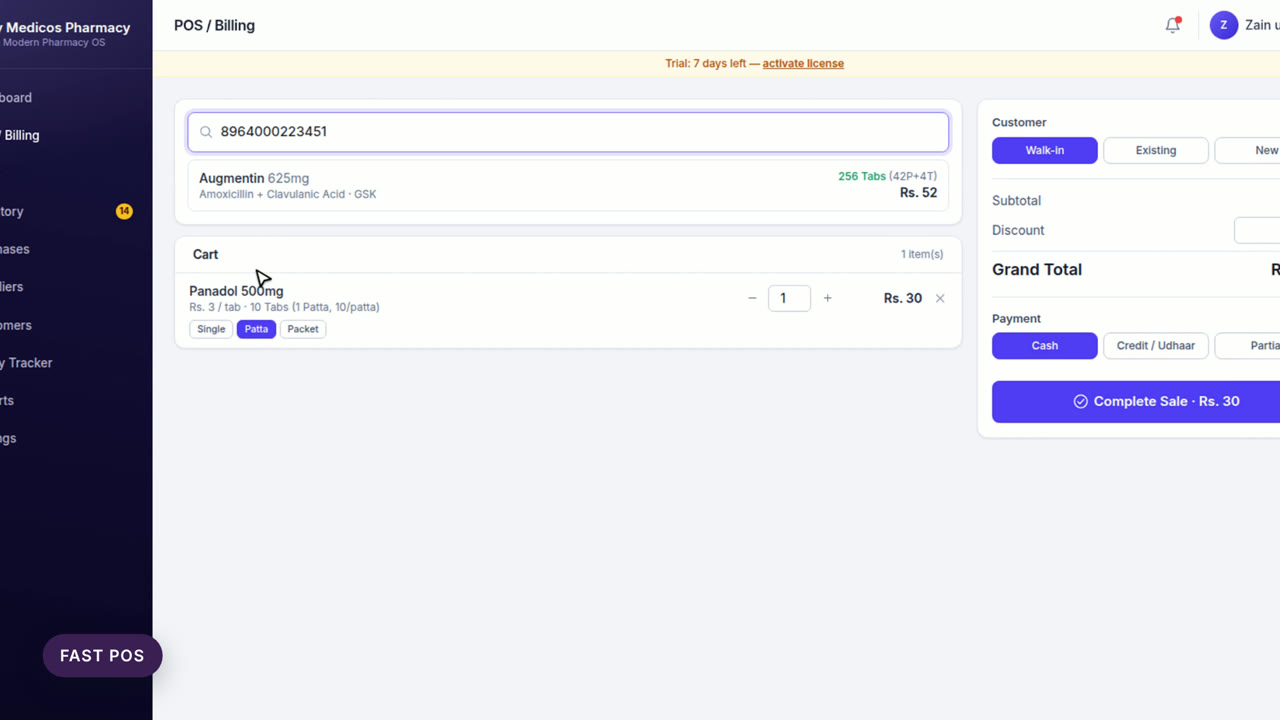Click the Panadol quantity input field
The width and height of the screenshot is (1280, 720).
789,298
